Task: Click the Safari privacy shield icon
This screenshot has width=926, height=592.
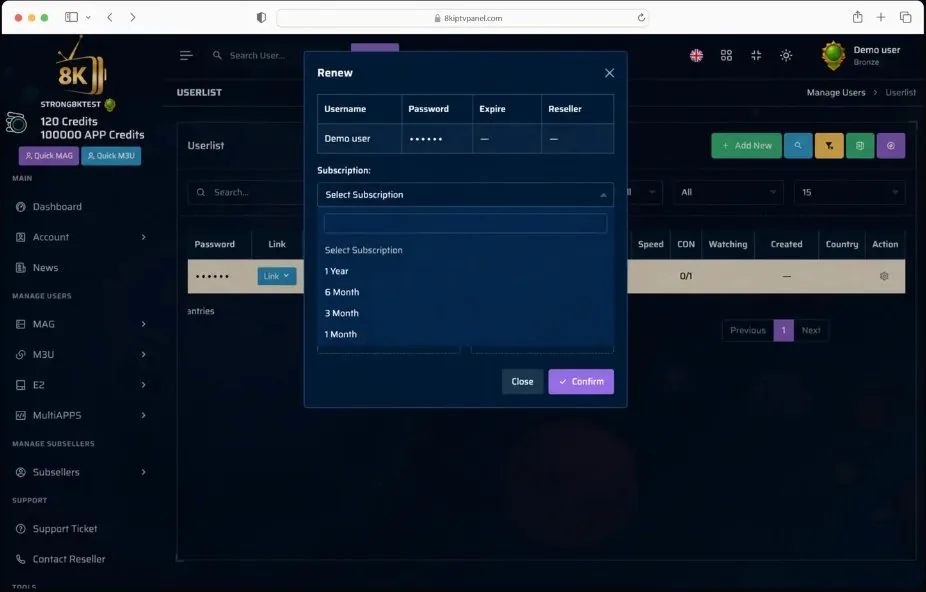Action: click(x=261, y=18)
